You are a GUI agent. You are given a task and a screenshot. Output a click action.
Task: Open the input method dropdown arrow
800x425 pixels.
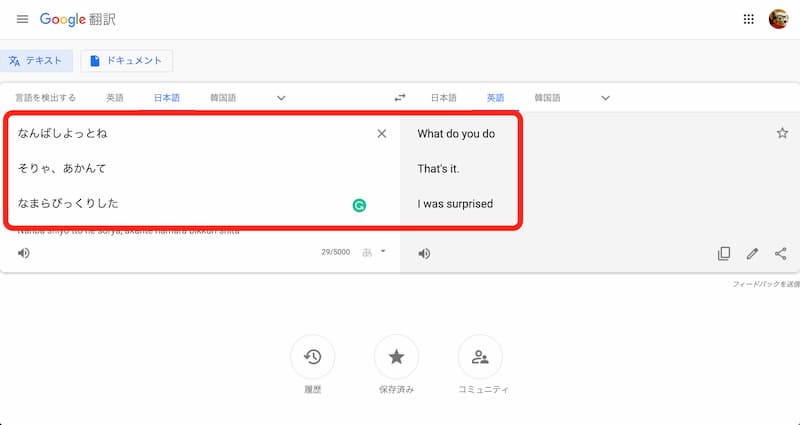[383, 252]
